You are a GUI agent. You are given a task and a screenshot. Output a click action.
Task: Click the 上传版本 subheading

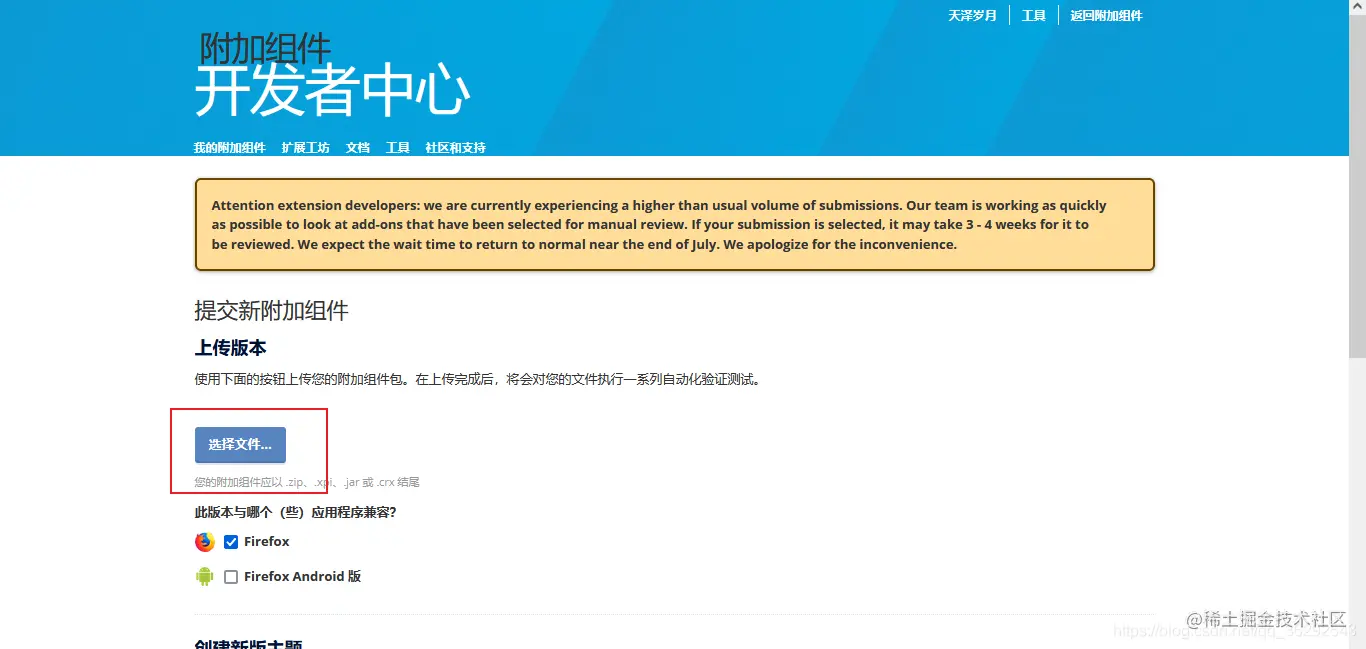click(230, 348)
